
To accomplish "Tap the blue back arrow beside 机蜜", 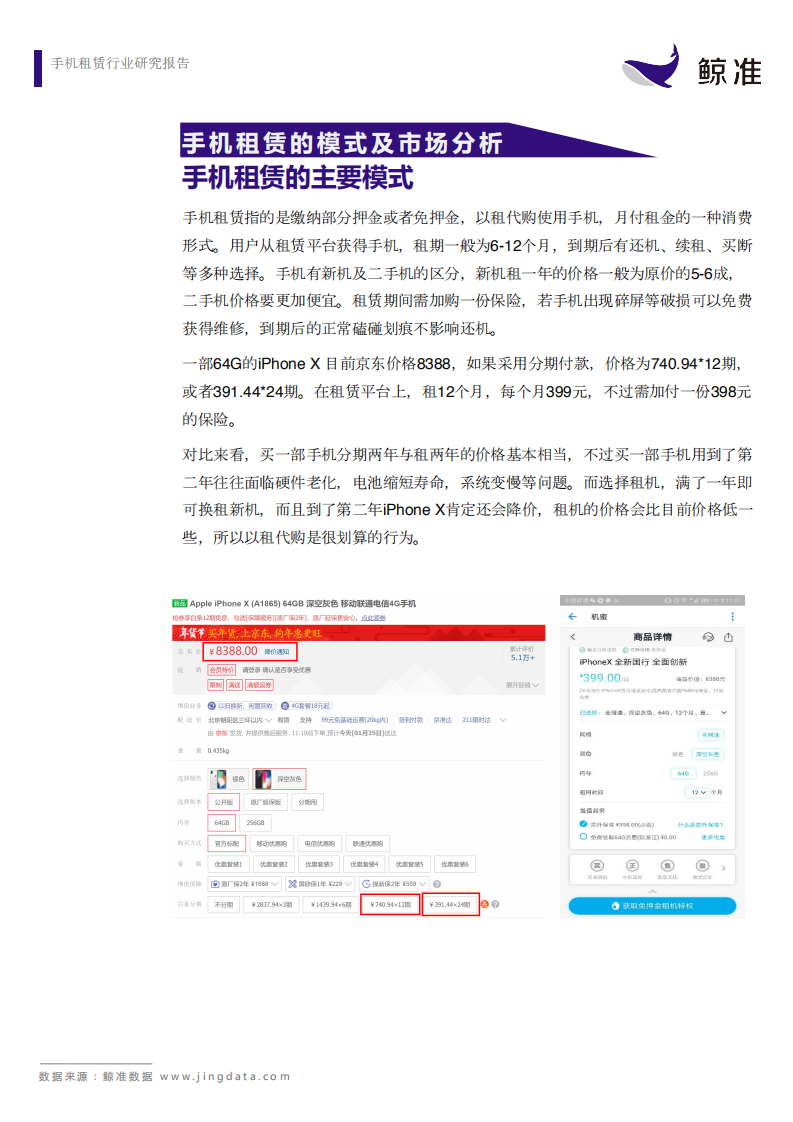I will (572, 616).
